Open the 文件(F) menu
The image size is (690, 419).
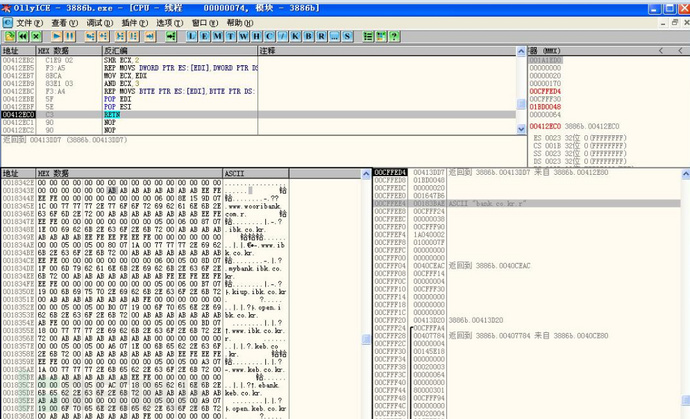tap(29, 23)
